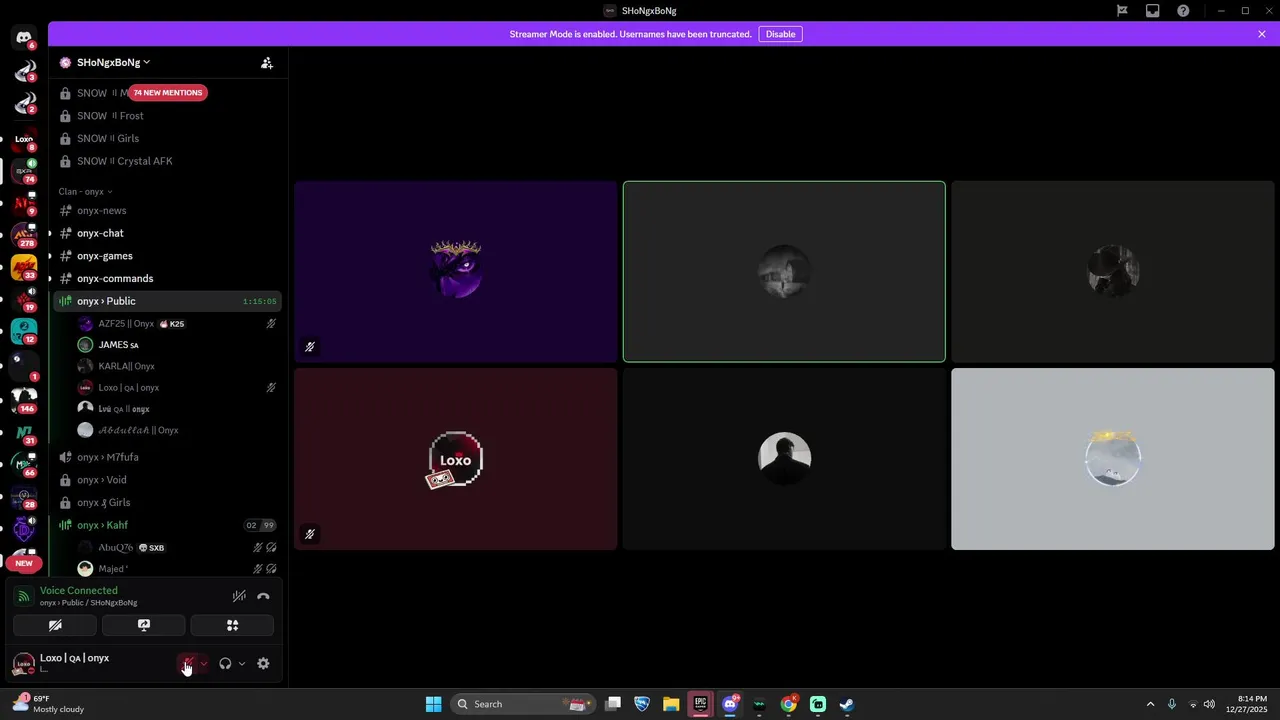Viewport: 1280px width, 720px height.
Task: Open onyx-chat channel
Action: coord(167,233)
